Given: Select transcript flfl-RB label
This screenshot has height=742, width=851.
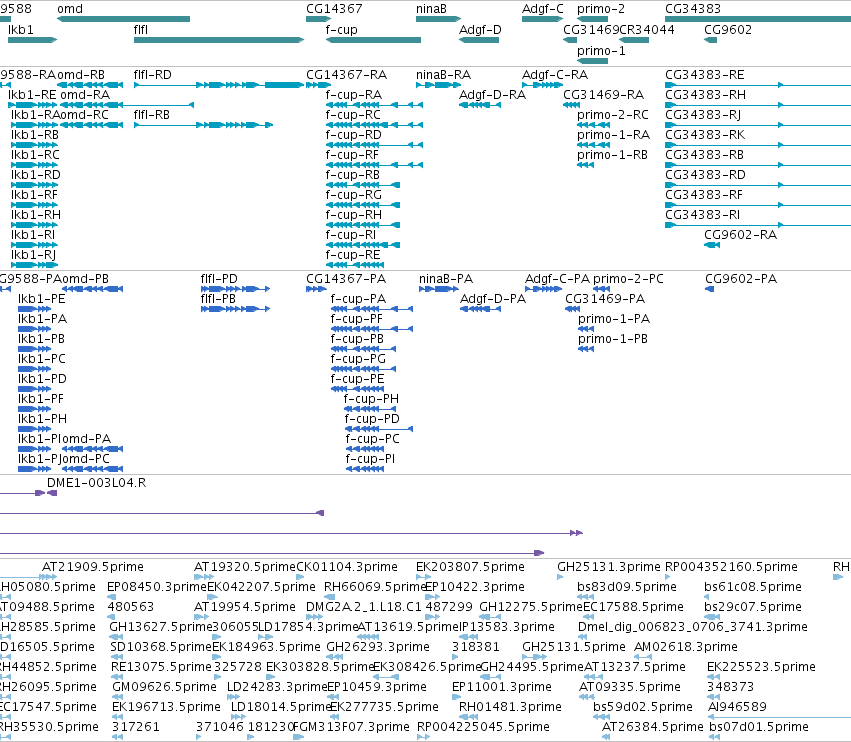Looking at the screenshot, I should (151, 115).
